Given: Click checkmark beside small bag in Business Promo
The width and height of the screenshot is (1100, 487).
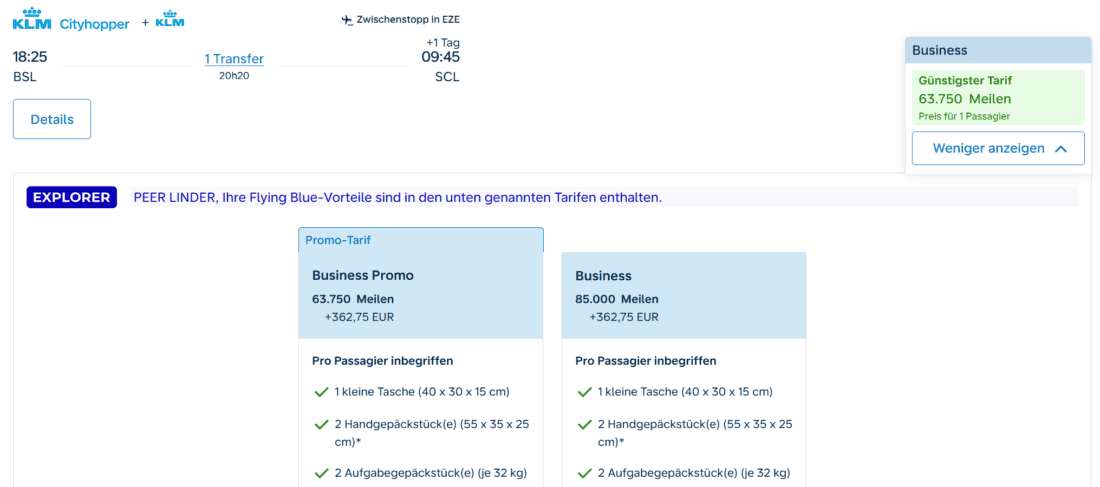Looking at the screenshot, I should [x=321, y=392].
